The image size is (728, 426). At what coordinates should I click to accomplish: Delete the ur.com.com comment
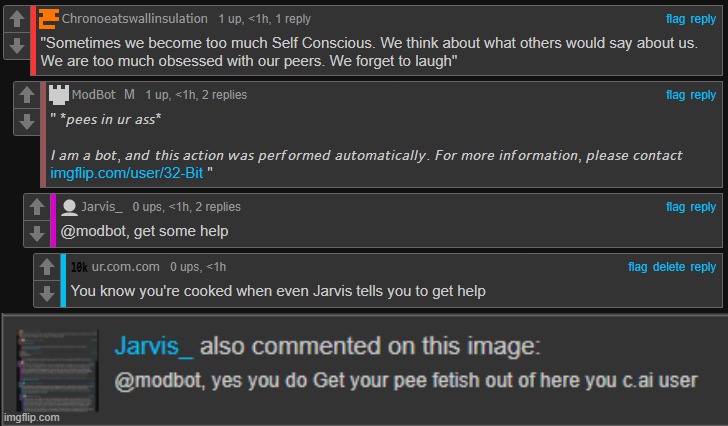pyautogui.click(x=669, y=267)
